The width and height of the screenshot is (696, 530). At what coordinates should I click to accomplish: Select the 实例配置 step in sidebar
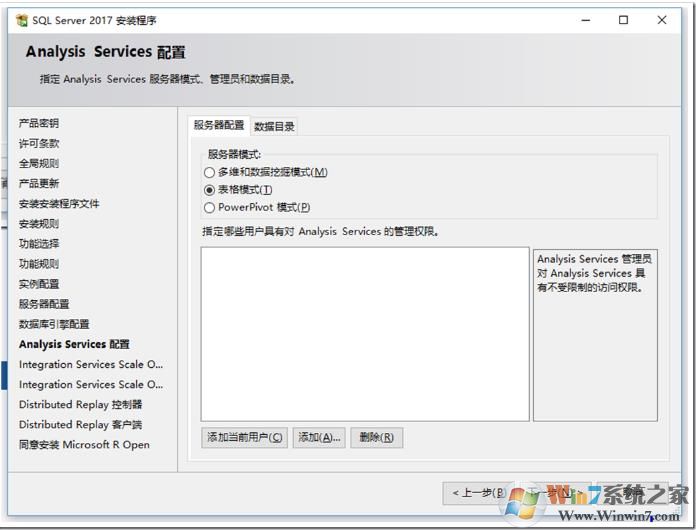[39, 284]
